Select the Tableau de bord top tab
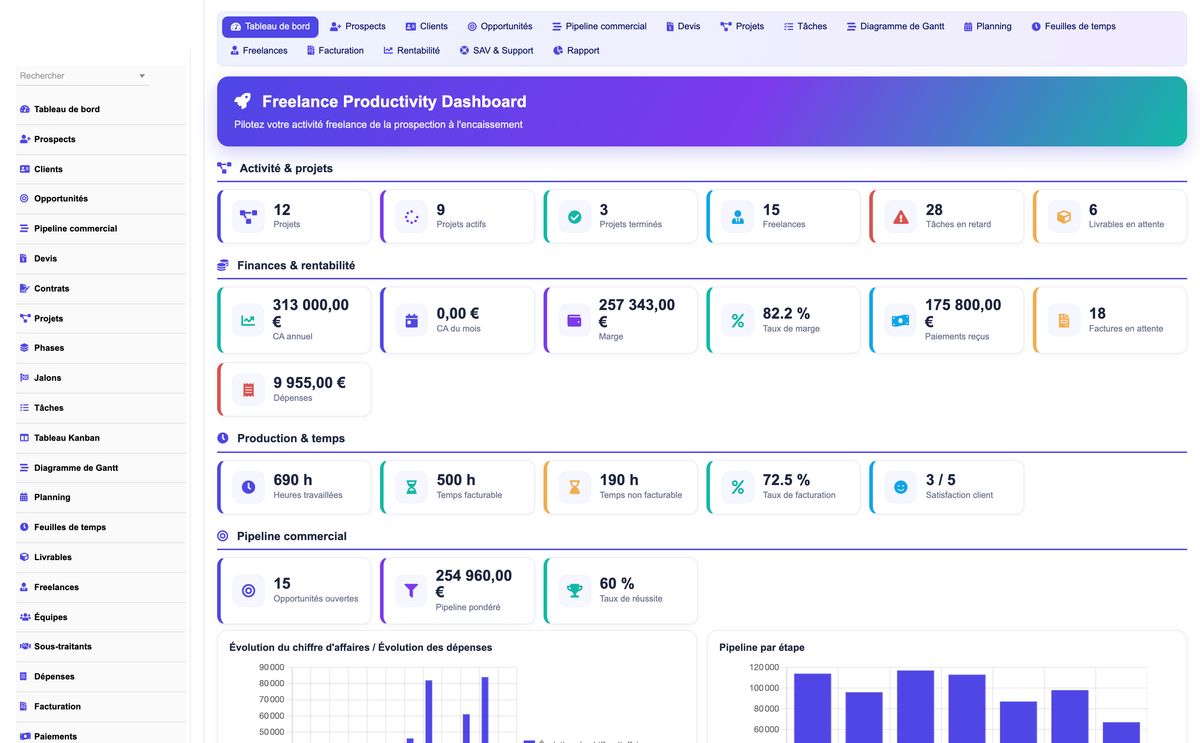 270,26
